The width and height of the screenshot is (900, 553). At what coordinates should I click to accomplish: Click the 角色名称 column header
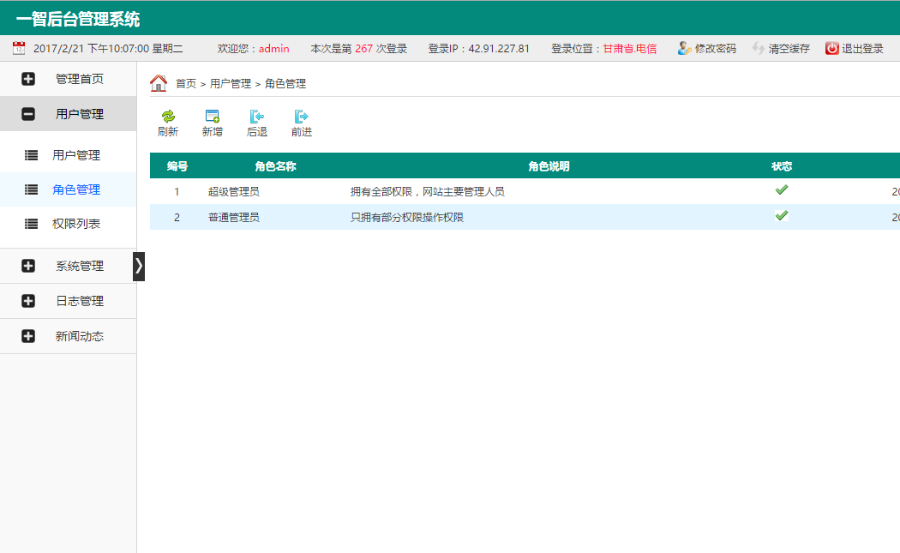(276, 167)
